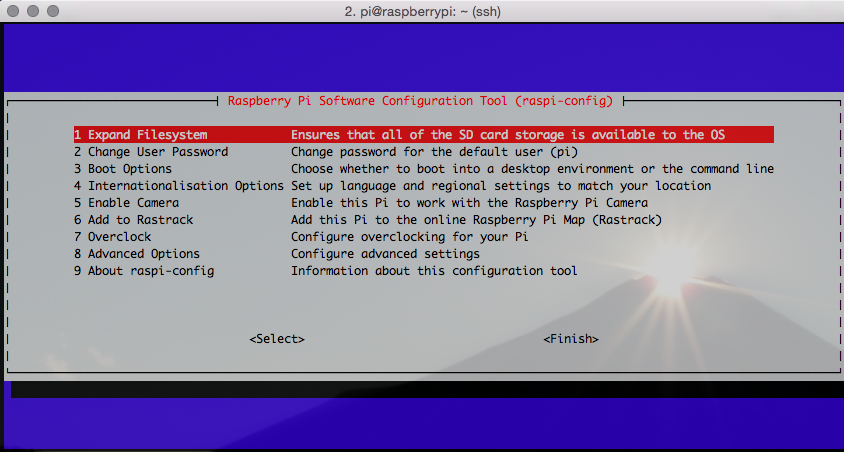Click description 'Information about this configuration tool'
The height and width of the screenshot is (452, 844).
point(434,271)
